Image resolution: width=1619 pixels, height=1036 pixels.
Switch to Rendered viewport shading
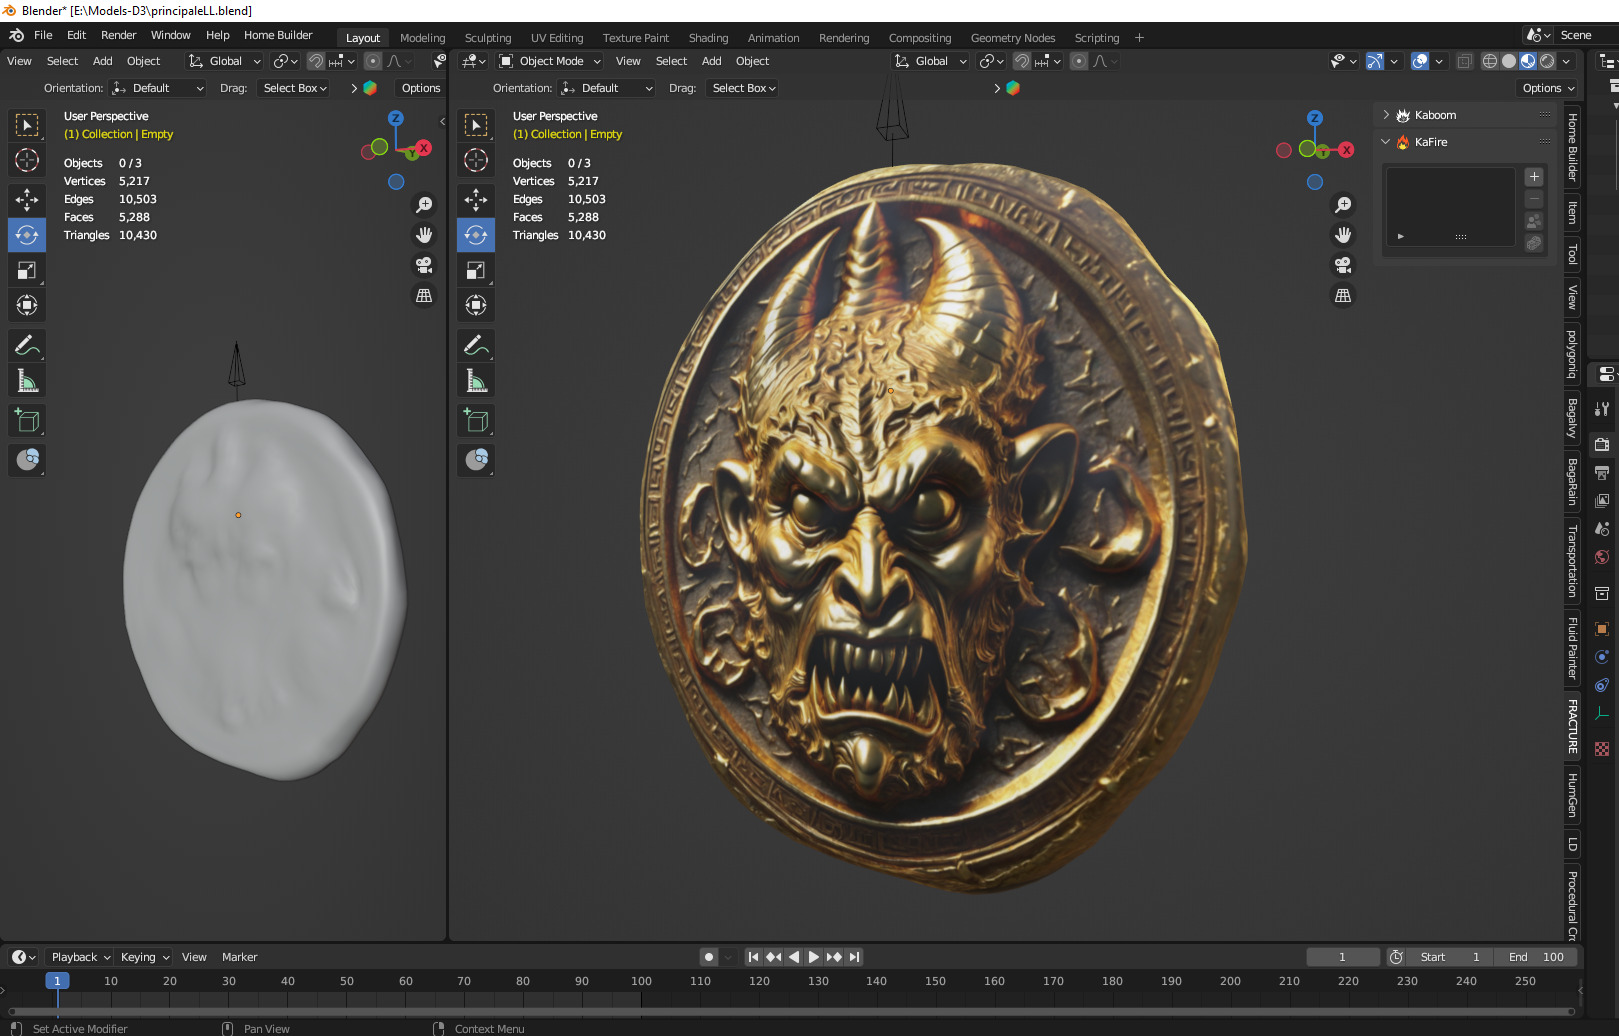click(1547, 61)
